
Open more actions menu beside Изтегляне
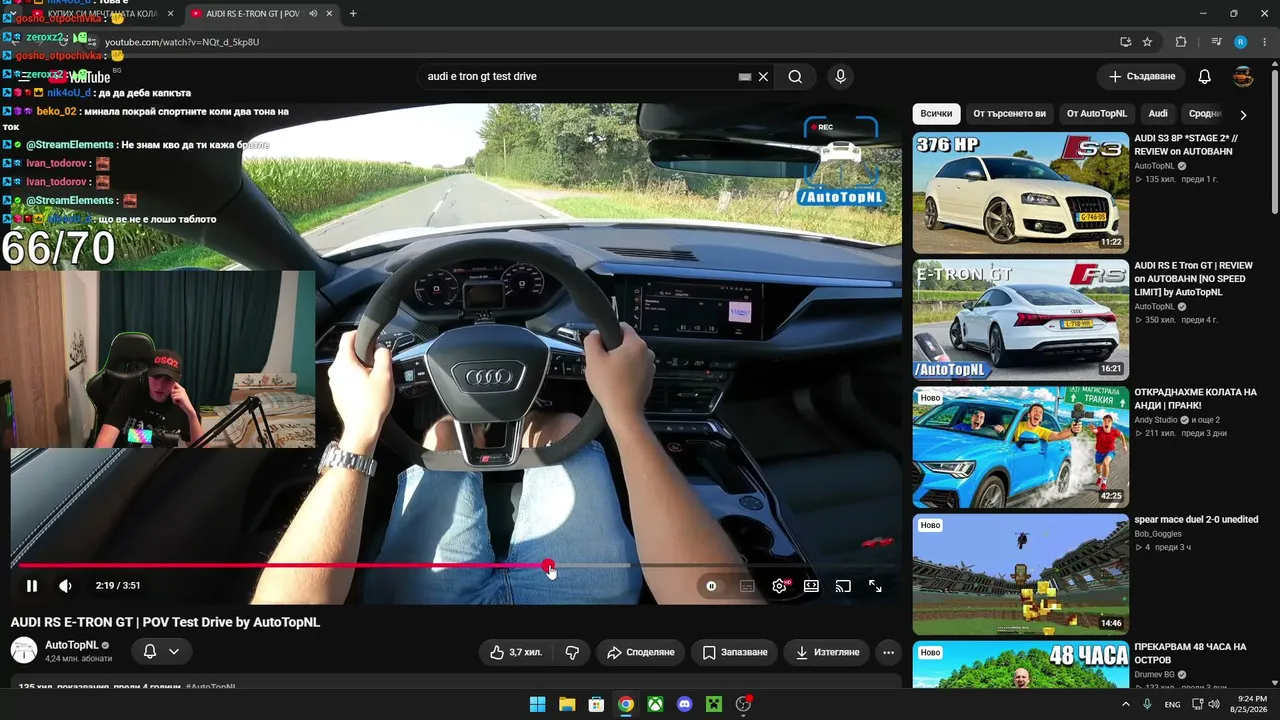(x=888, y=652)
